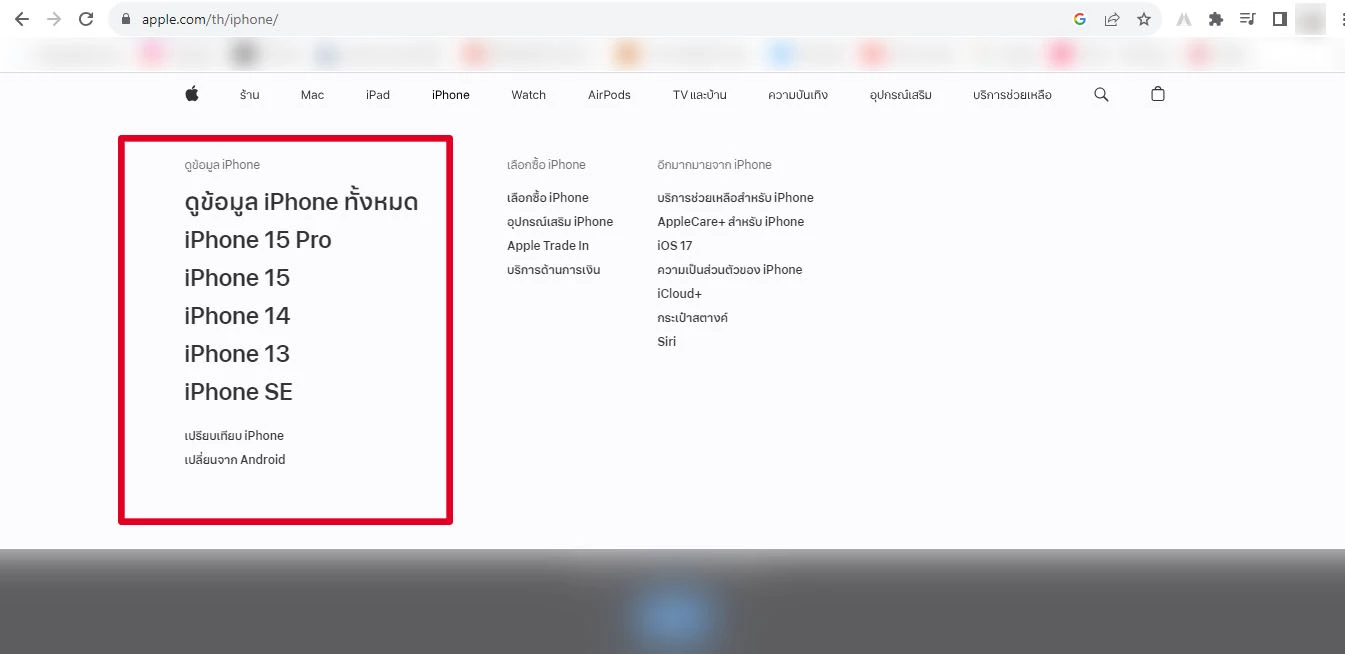Click บริการช่วยเหลือสำหรับ iPhone link
The image size is (1345, 654).
pos(736,198)
